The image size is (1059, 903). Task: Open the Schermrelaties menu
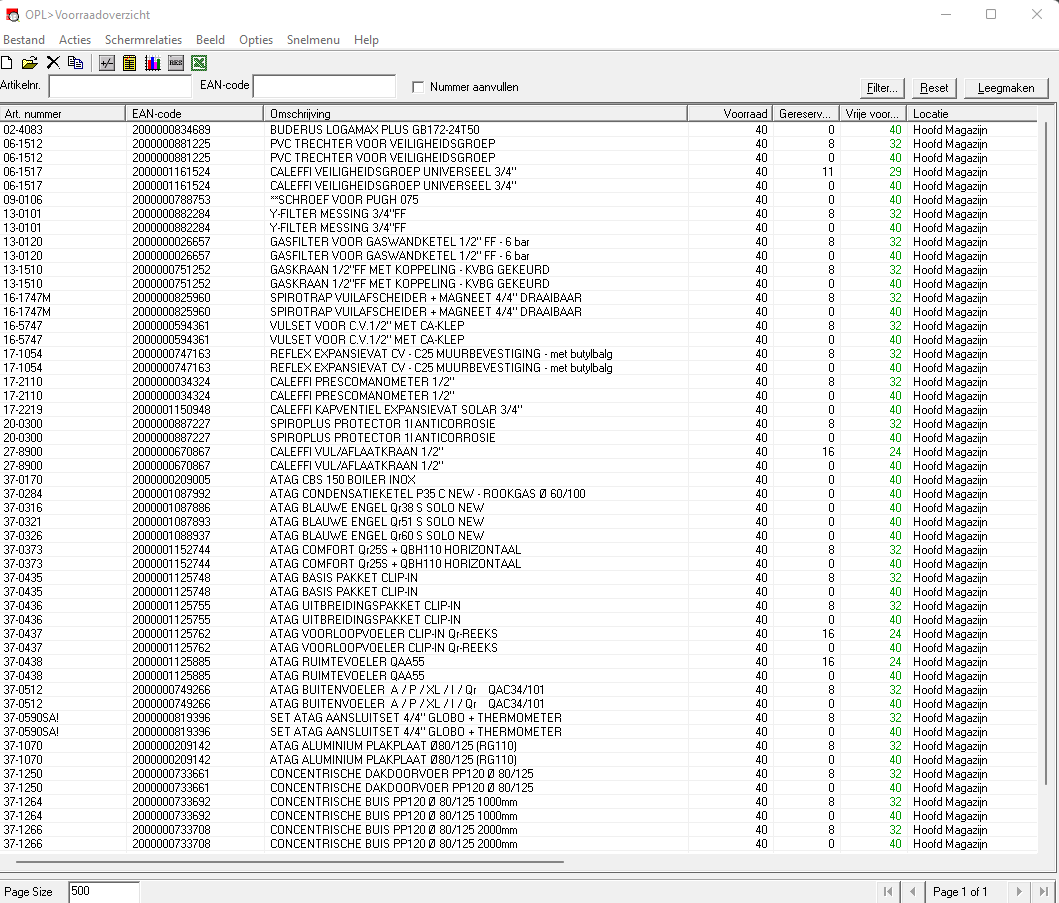coord(143,40)
